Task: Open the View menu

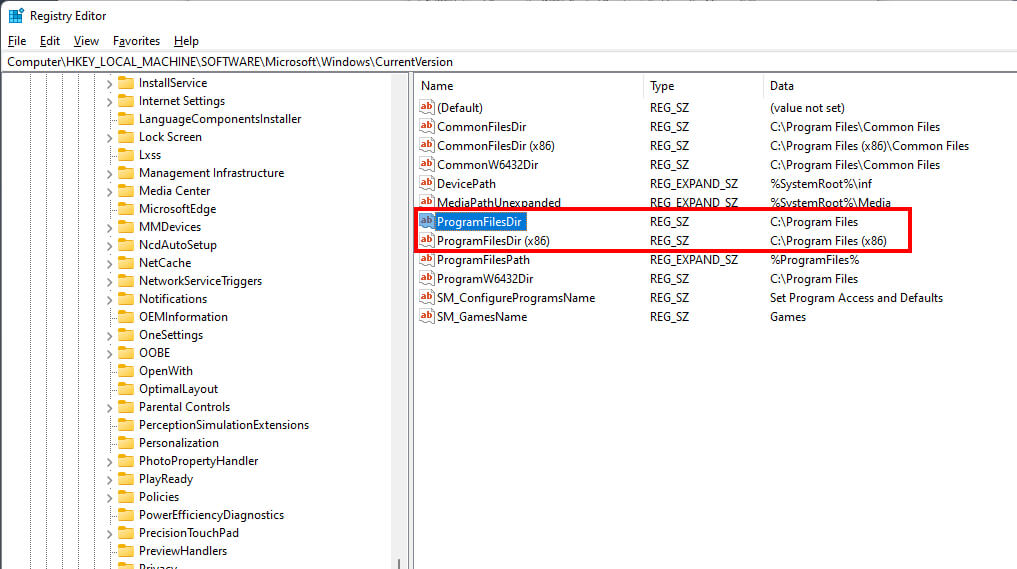Action: click(86, 41)
